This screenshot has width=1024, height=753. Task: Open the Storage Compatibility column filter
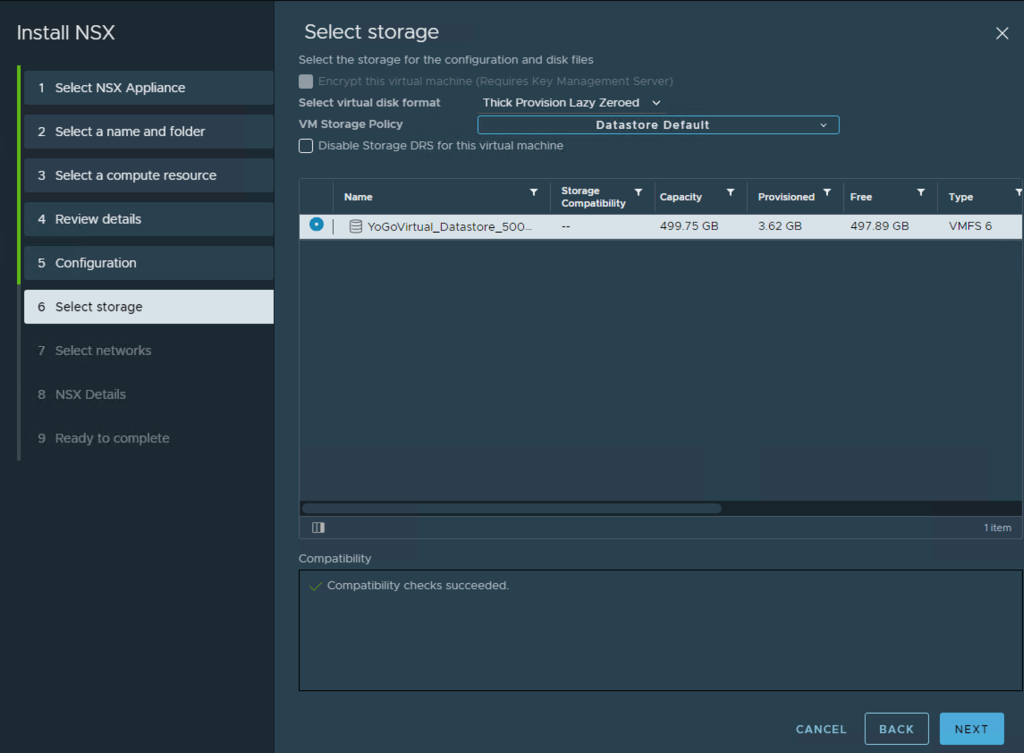638,192
